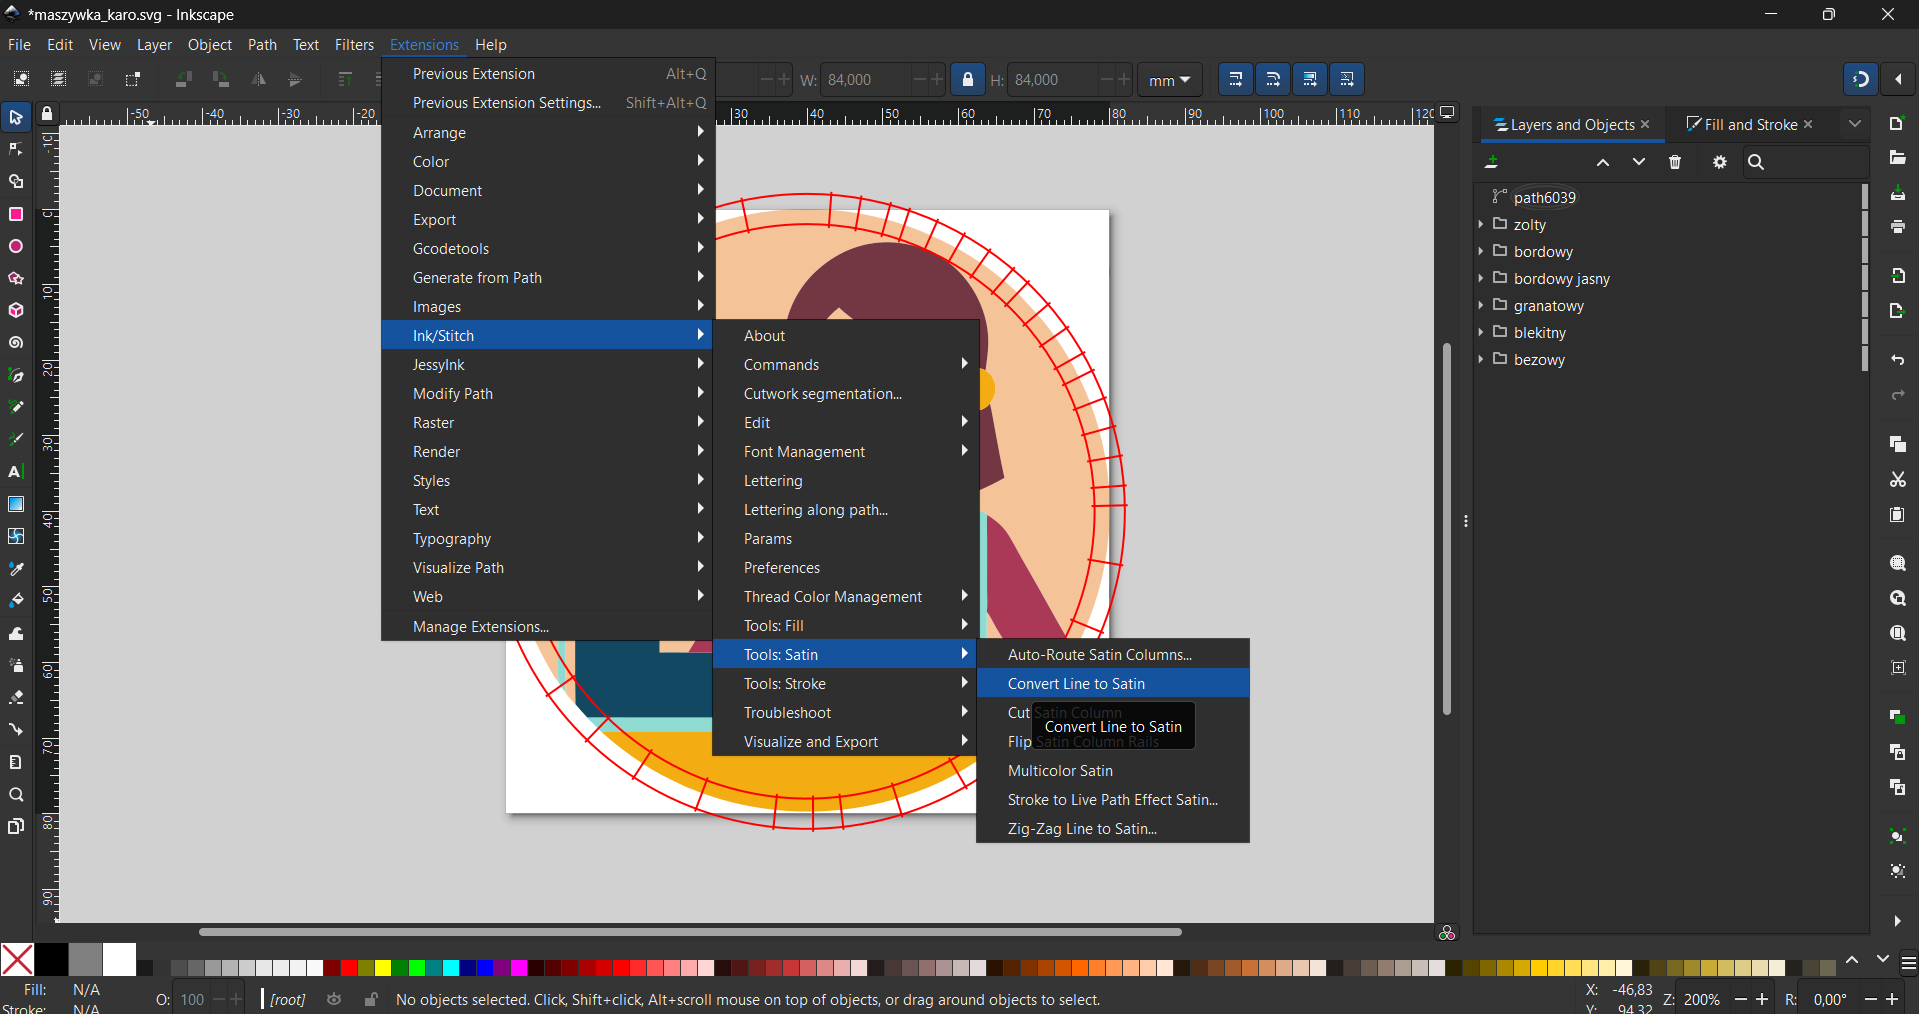Screen dimensions: 1919x1014
Task: Select the Gradient tool
Action: 16,504
